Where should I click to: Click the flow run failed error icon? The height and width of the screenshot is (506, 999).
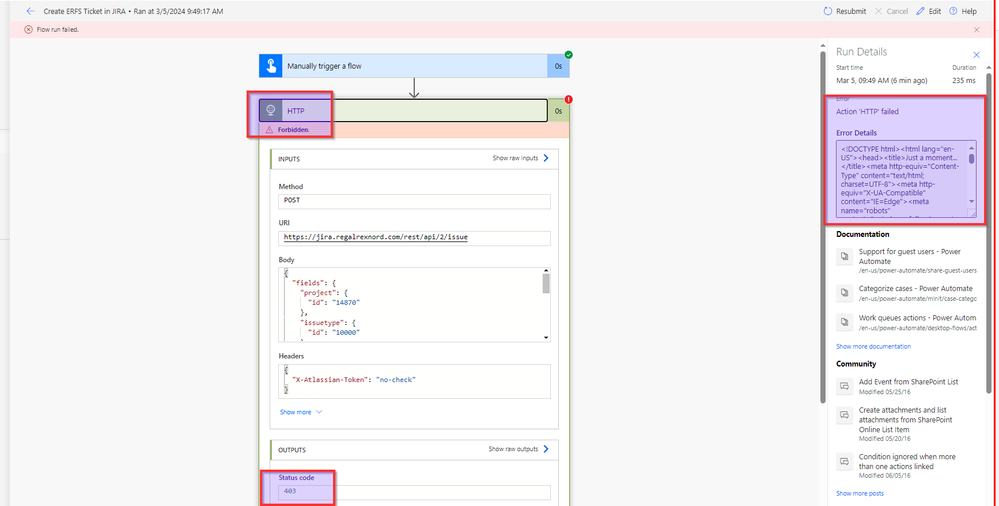[x=28, y=29]
